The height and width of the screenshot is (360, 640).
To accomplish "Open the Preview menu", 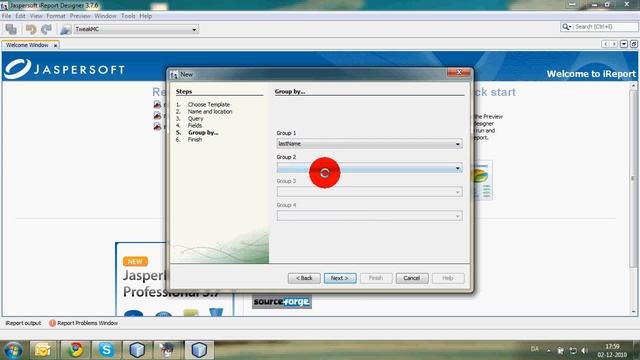I will (x=80, y=16).
